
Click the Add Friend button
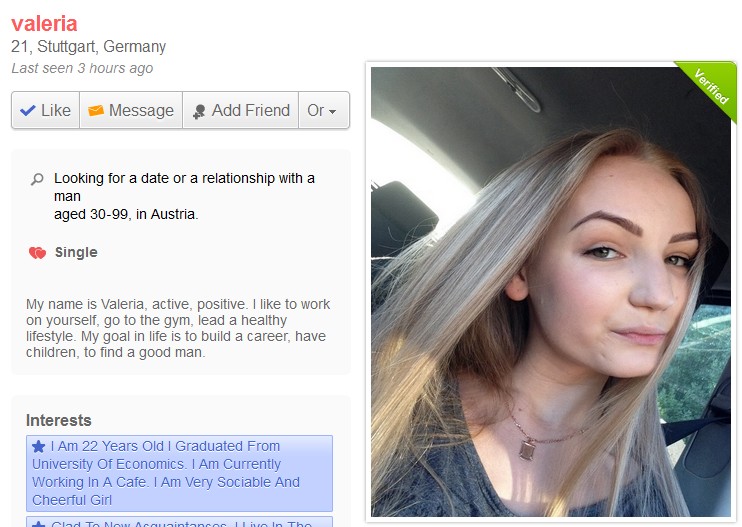[x=241, y=110]
